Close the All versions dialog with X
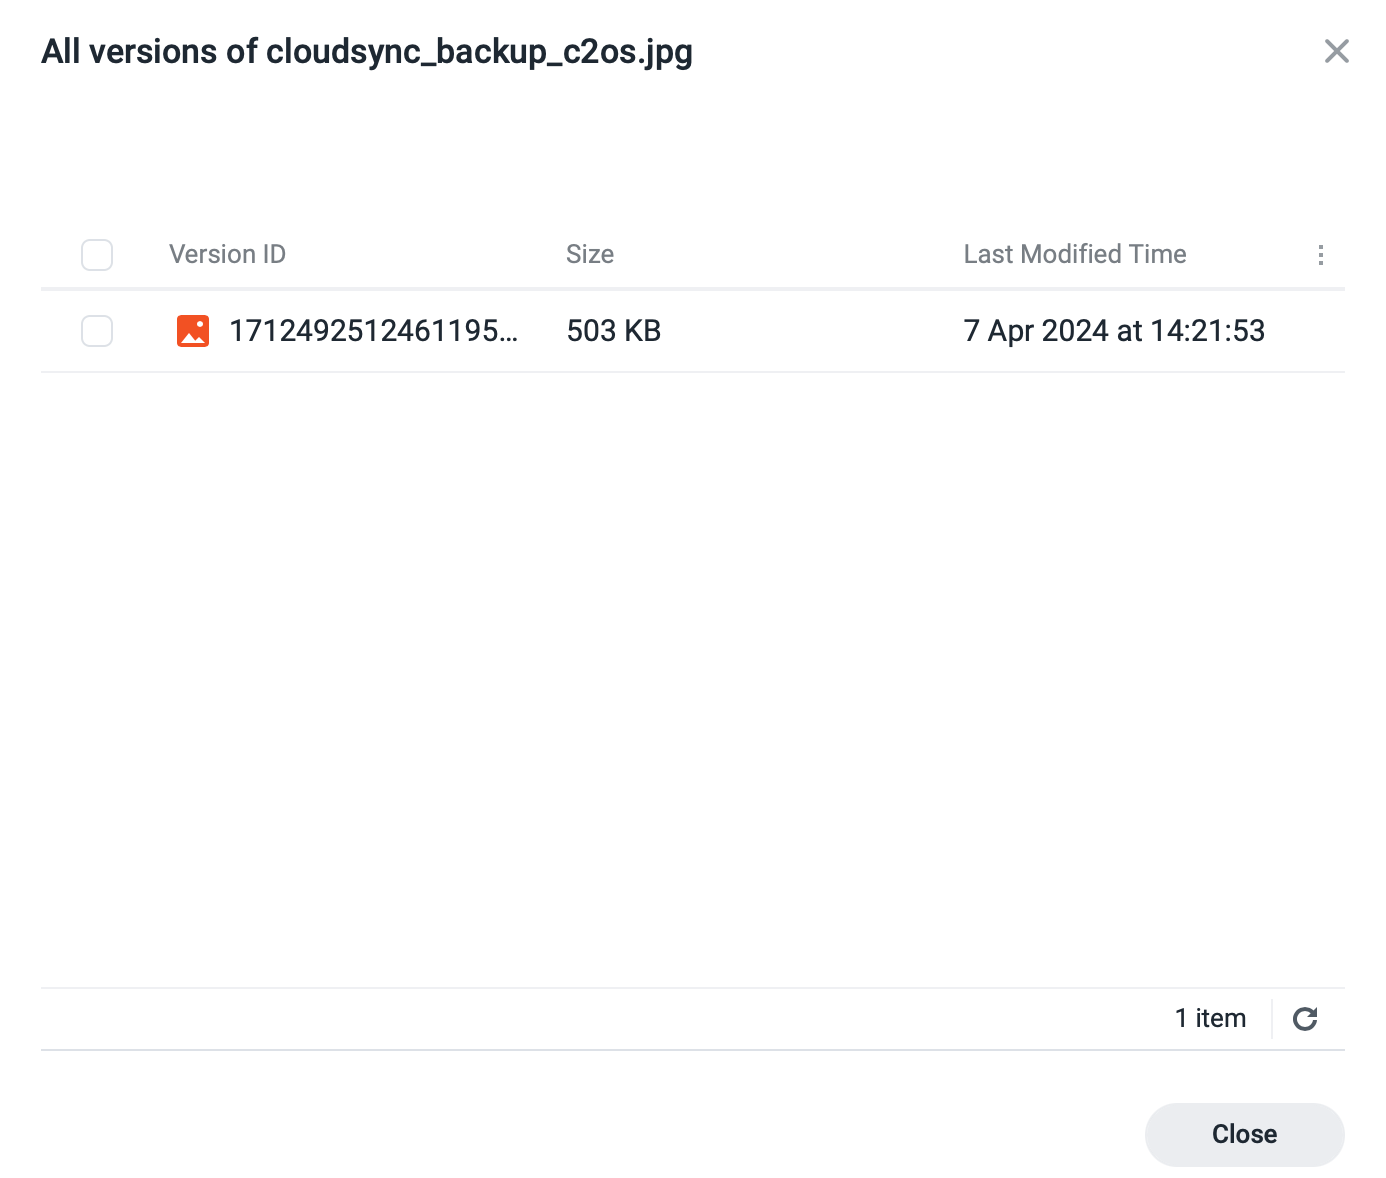1386x1178 pixels. [x=1336, y=51]
